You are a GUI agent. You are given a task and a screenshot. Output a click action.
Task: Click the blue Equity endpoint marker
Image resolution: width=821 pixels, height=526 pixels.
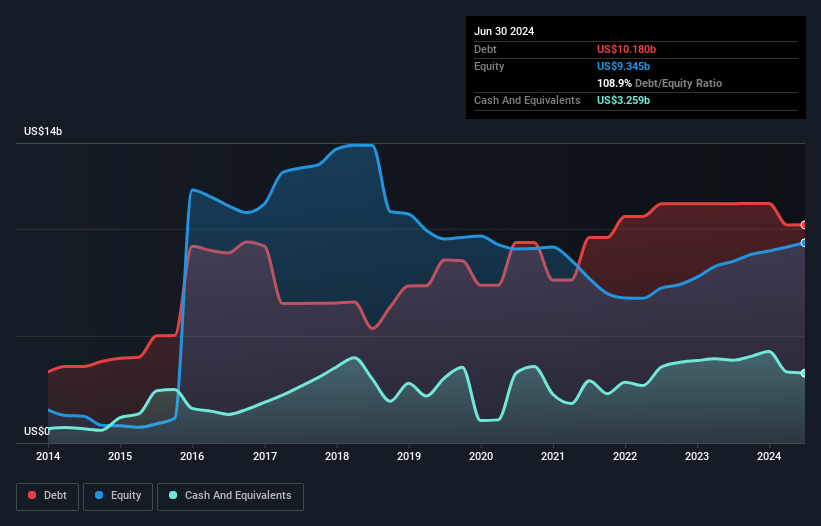[x=804, y=243]
